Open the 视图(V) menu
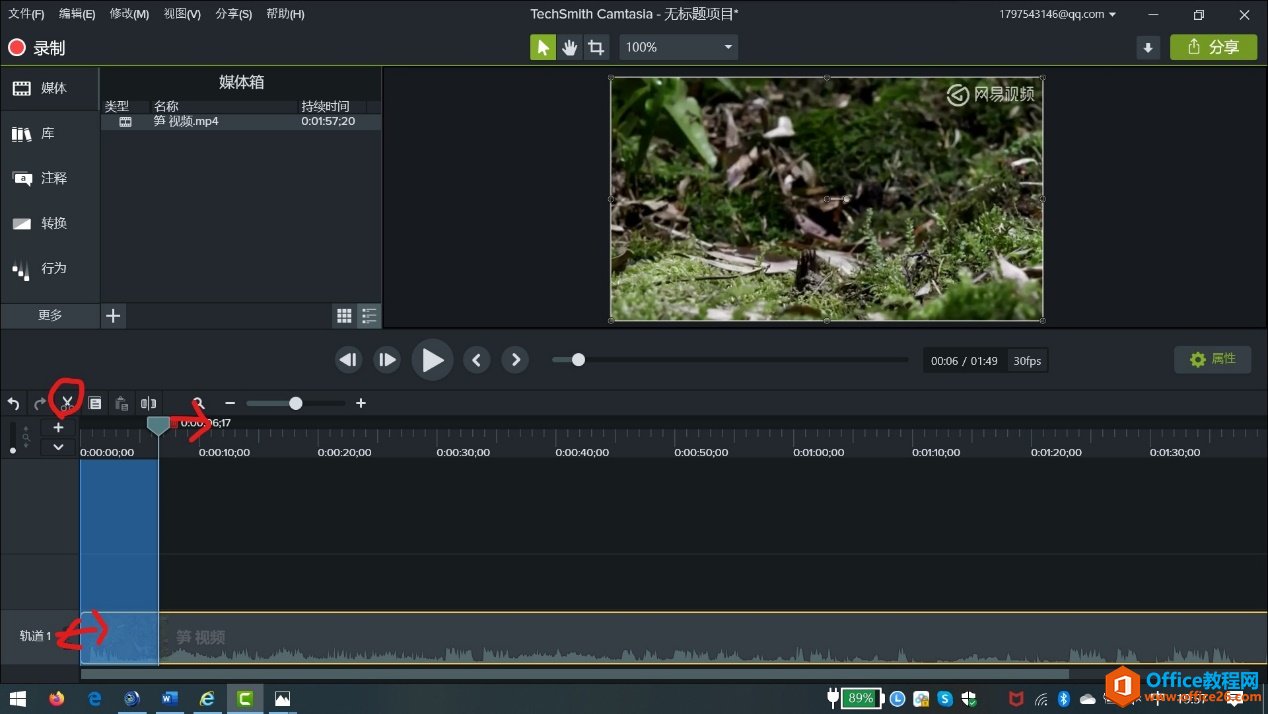1268x714 pixels. tap(182, 14)
